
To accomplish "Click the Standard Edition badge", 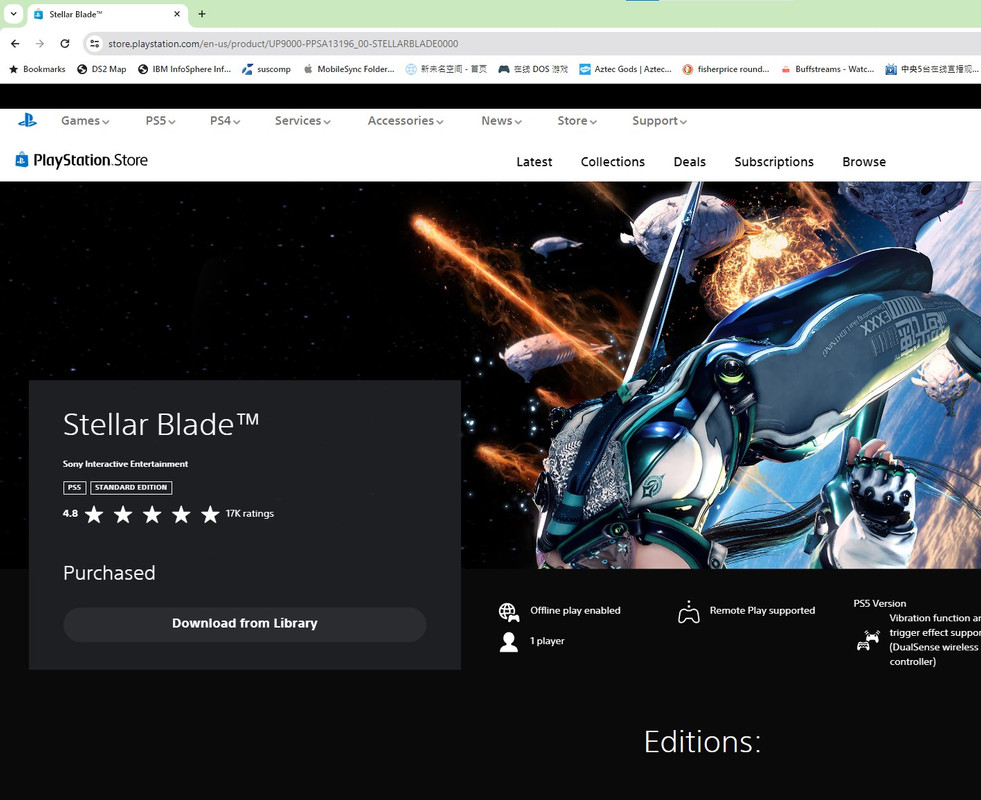I will (x=131, y=487).
